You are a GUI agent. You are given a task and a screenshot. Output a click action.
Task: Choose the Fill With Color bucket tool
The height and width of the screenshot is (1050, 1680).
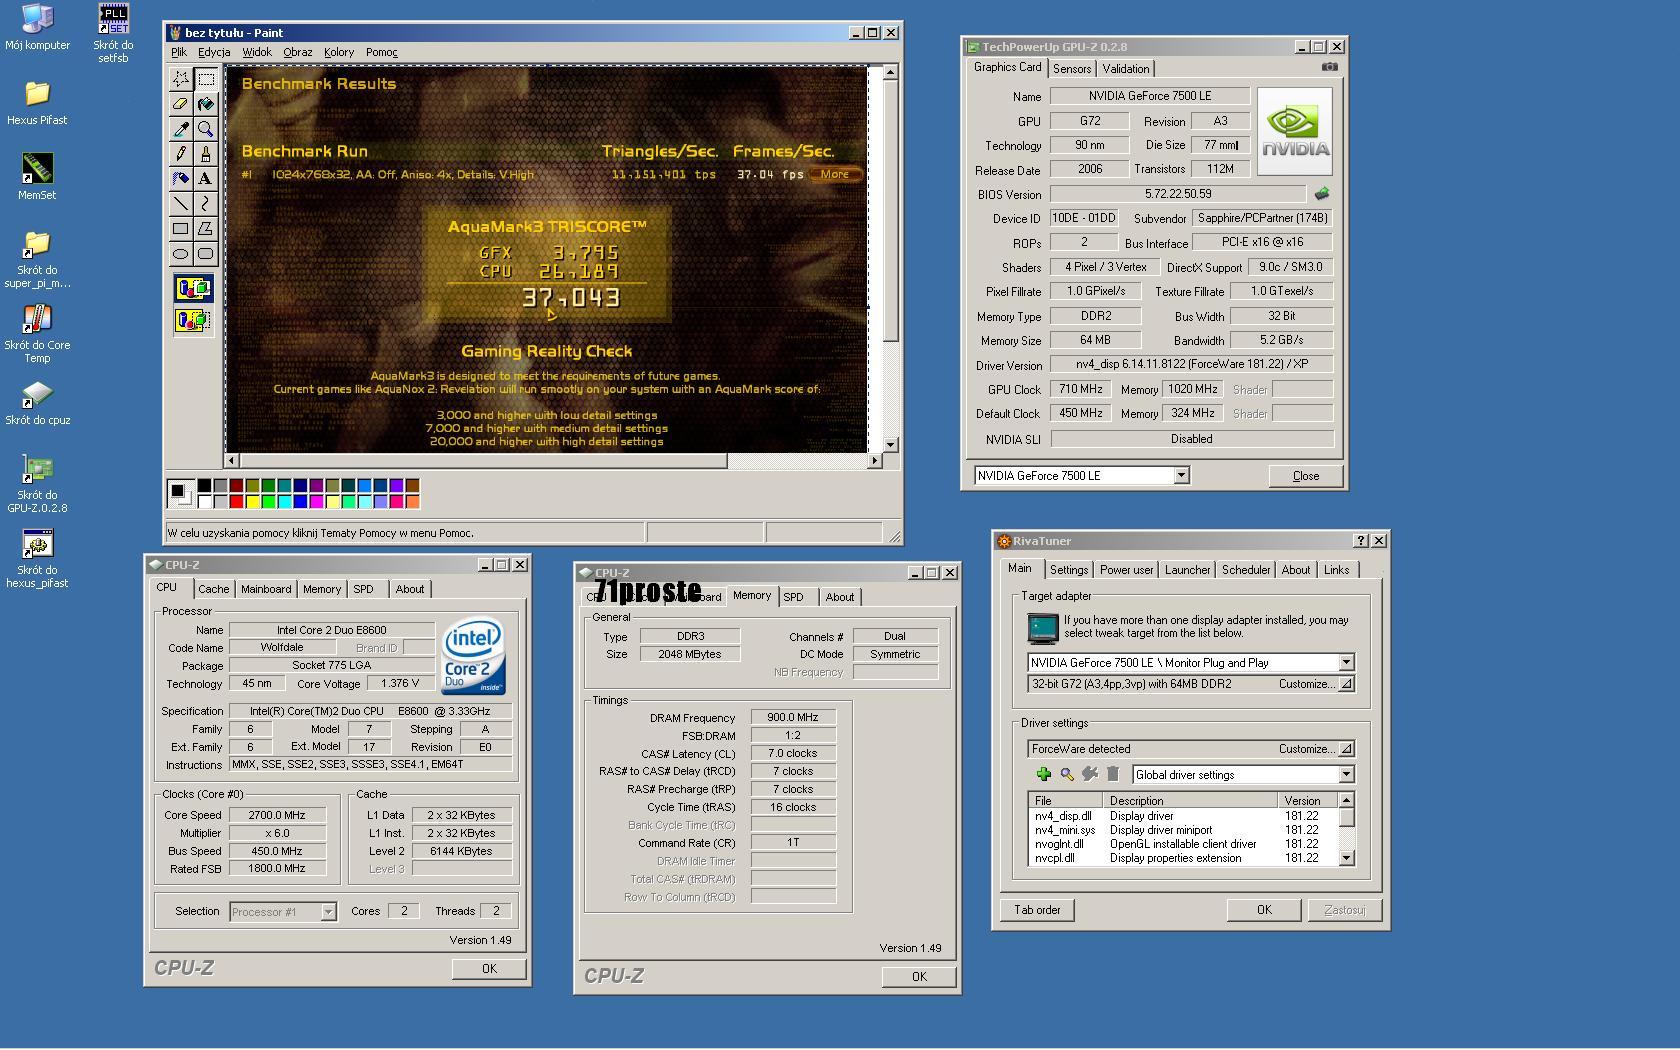point(205,103)
